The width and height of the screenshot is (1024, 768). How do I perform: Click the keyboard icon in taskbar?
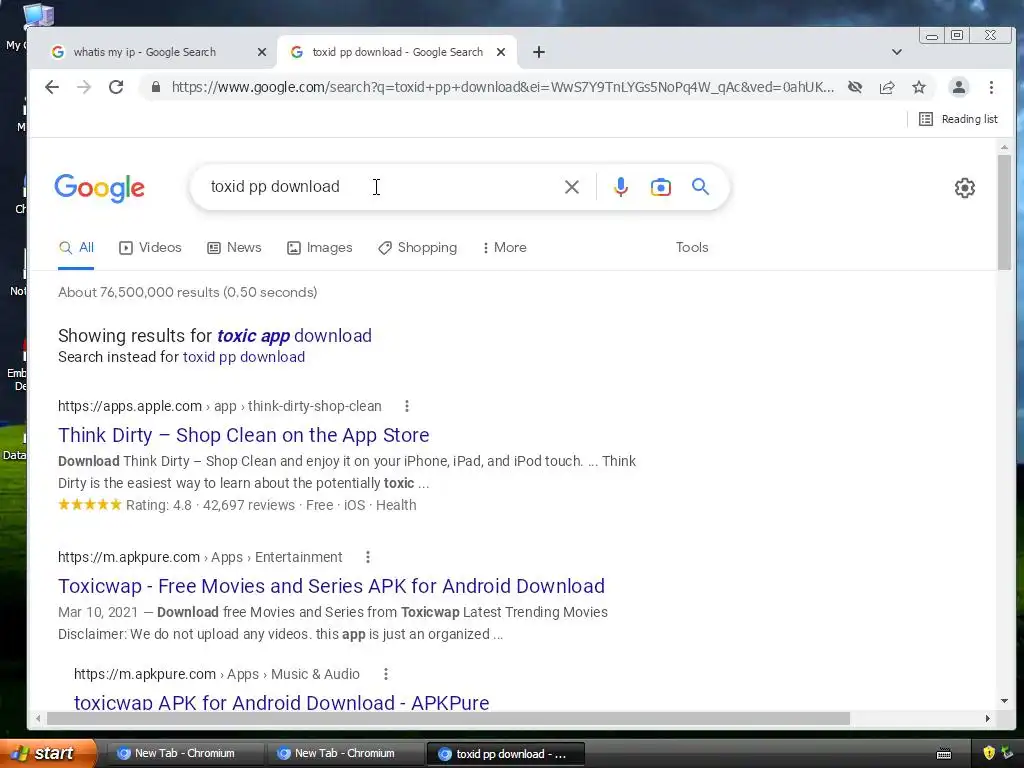[x=944, y=754]
